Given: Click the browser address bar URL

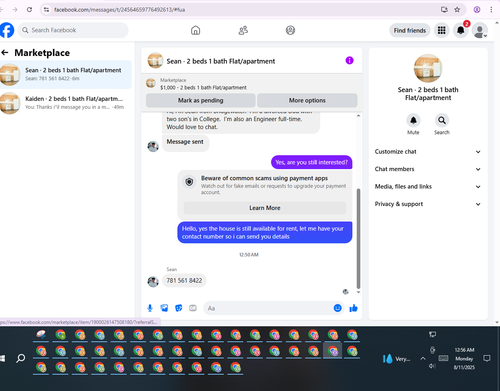Looking at the screenshot, I should click(x=120, y=10).
